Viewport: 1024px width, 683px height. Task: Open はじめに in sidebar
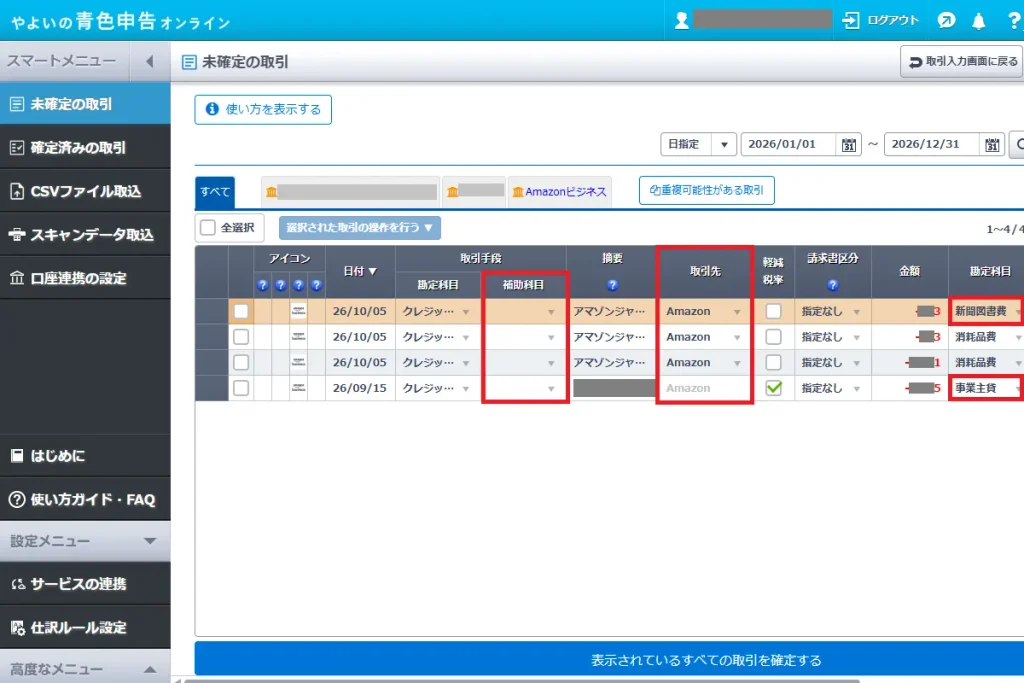point(85,456)
